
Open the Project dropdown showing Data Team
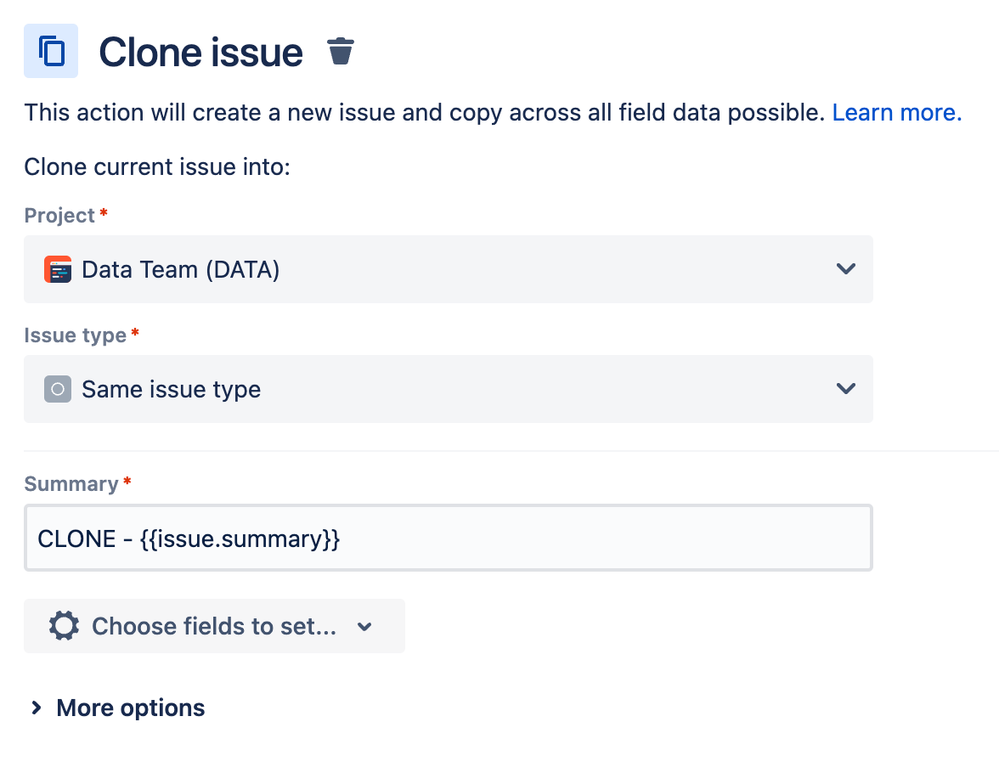pos(449,269)
